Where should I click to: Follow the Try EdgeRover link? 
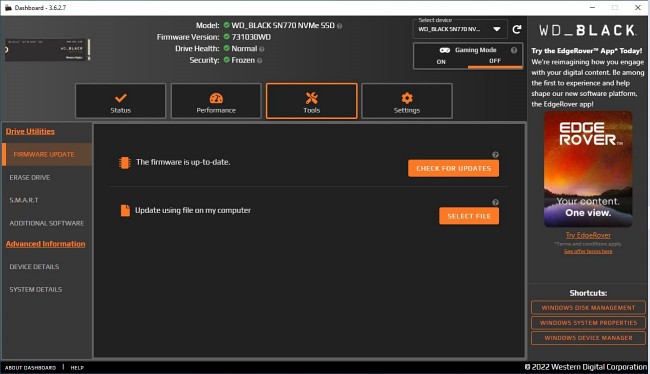click(x=588, y=235)
